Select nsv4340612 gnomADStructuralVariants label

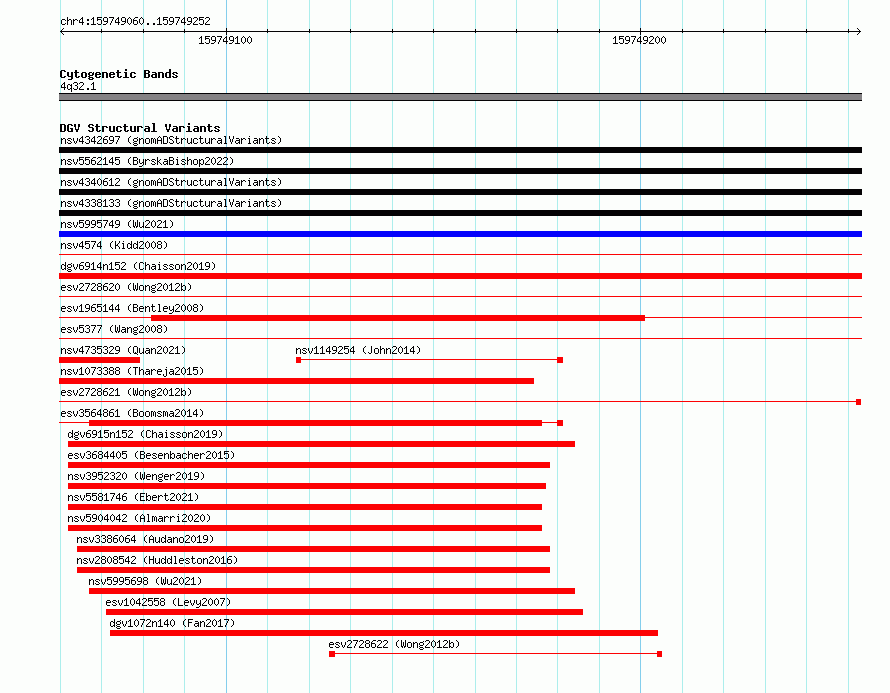click(x=171, y=182)
